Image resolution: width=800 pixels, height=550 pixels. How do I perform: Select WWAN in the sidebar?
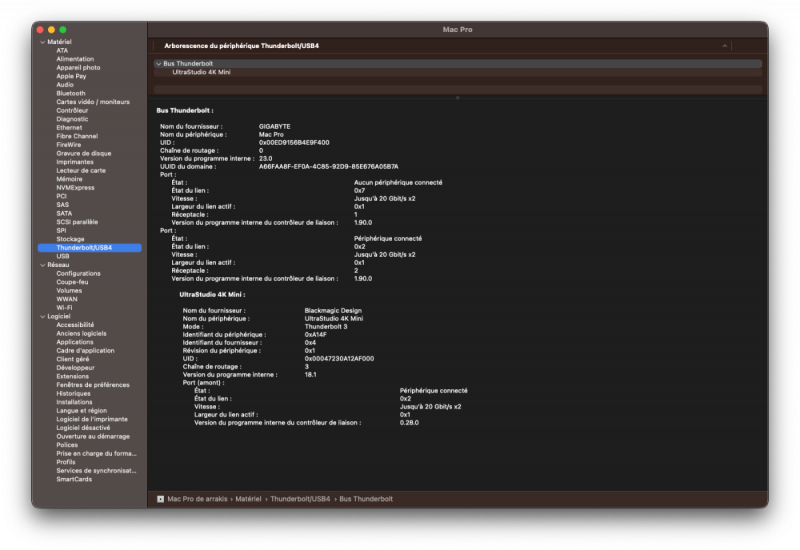[x=67, y=299]
